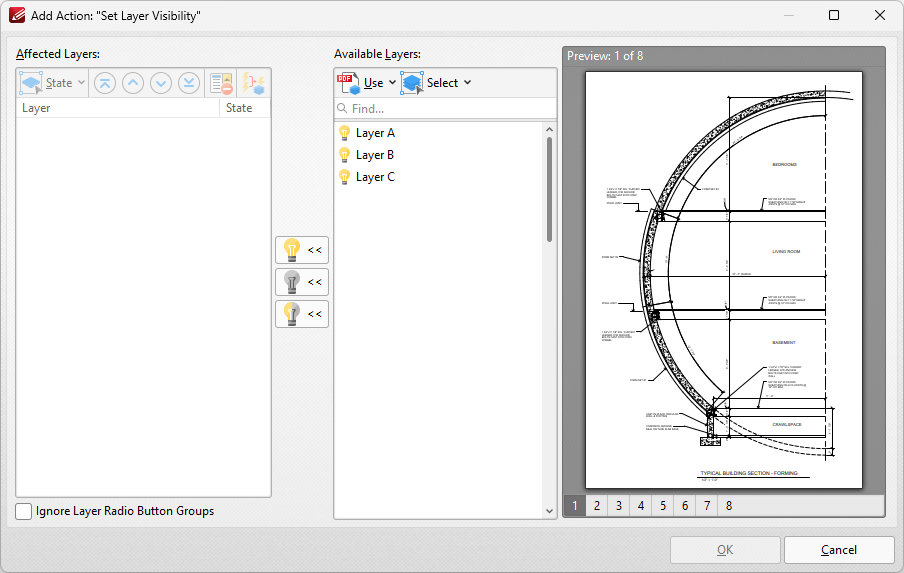Move selected layer down one position
Image resolution: width=904 pixels, height=573 pixels.
point(161,83)
